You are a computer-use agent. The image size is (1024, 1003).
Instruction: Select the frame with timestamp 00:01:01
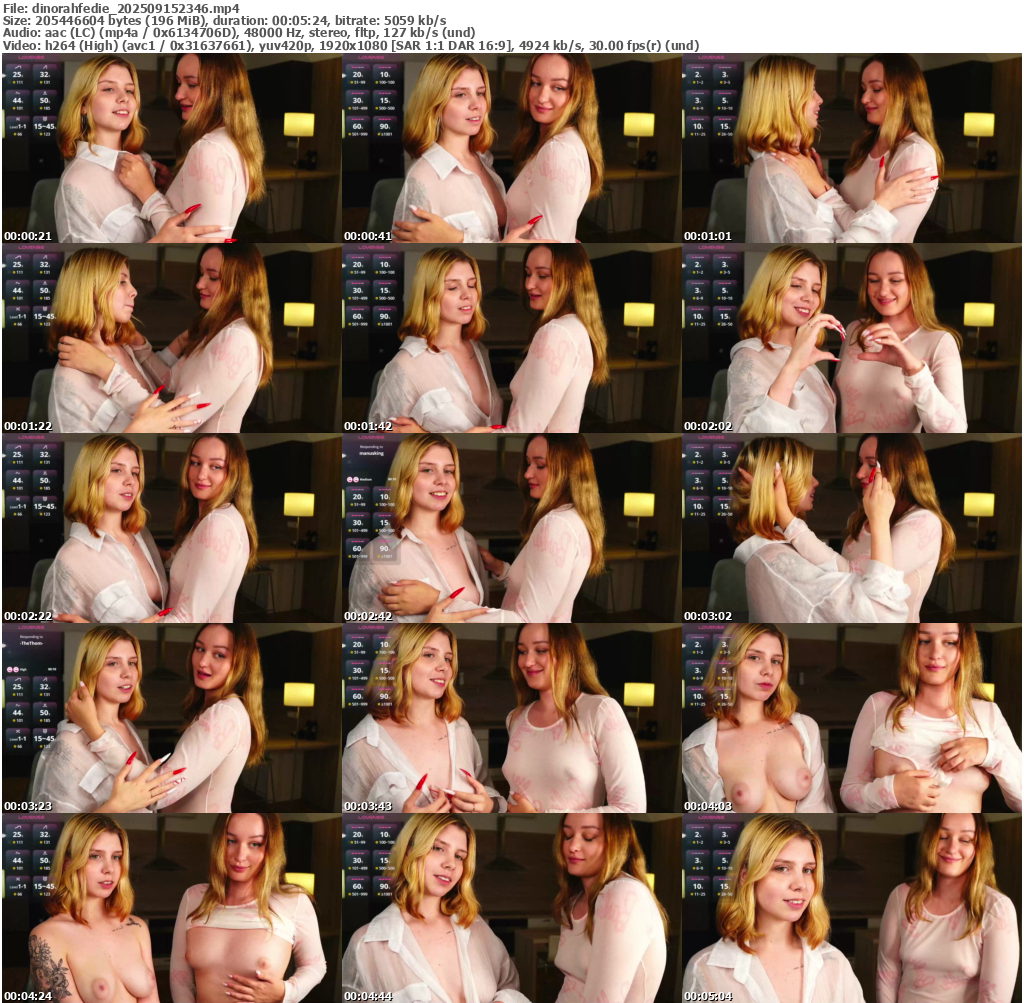(x=852, y=148)
